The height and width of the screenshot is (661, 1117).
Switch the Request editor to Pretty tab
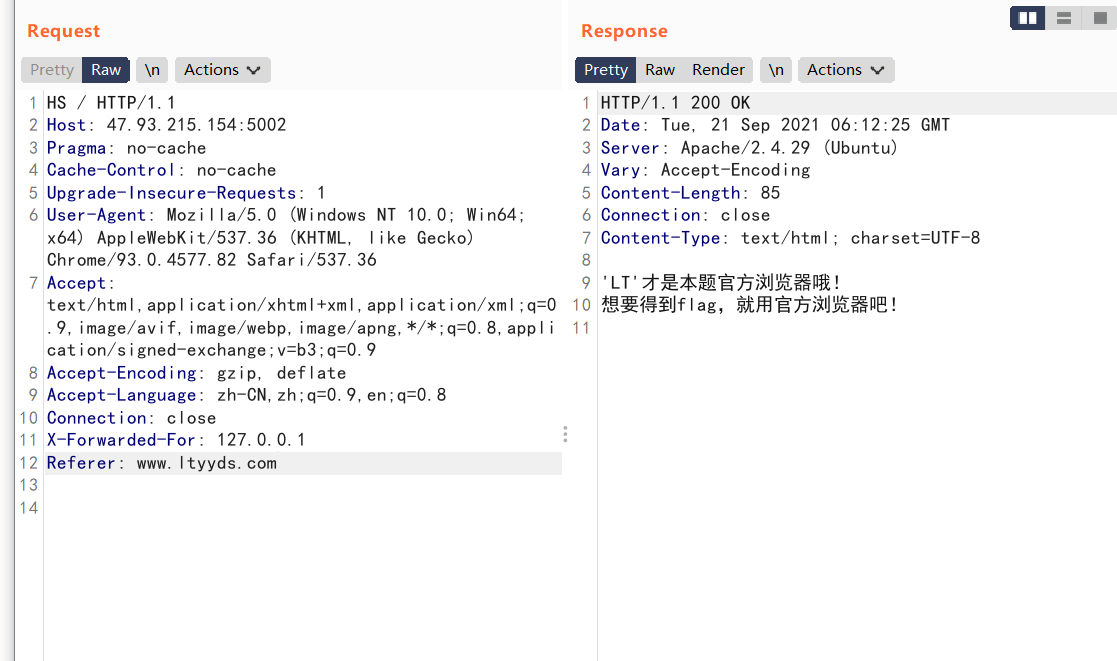pyautogui.click(x=50, y=70)
